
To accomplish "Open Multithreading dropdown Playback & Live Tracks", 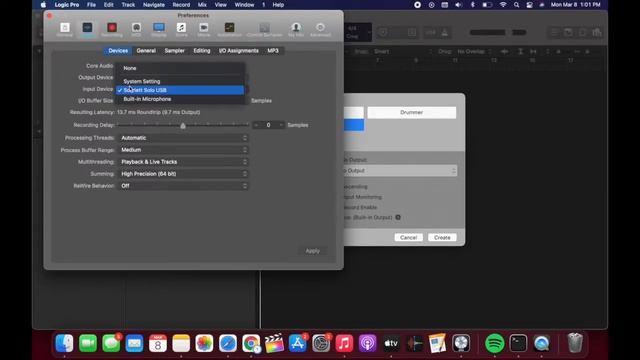I will (x=183, y=162).
